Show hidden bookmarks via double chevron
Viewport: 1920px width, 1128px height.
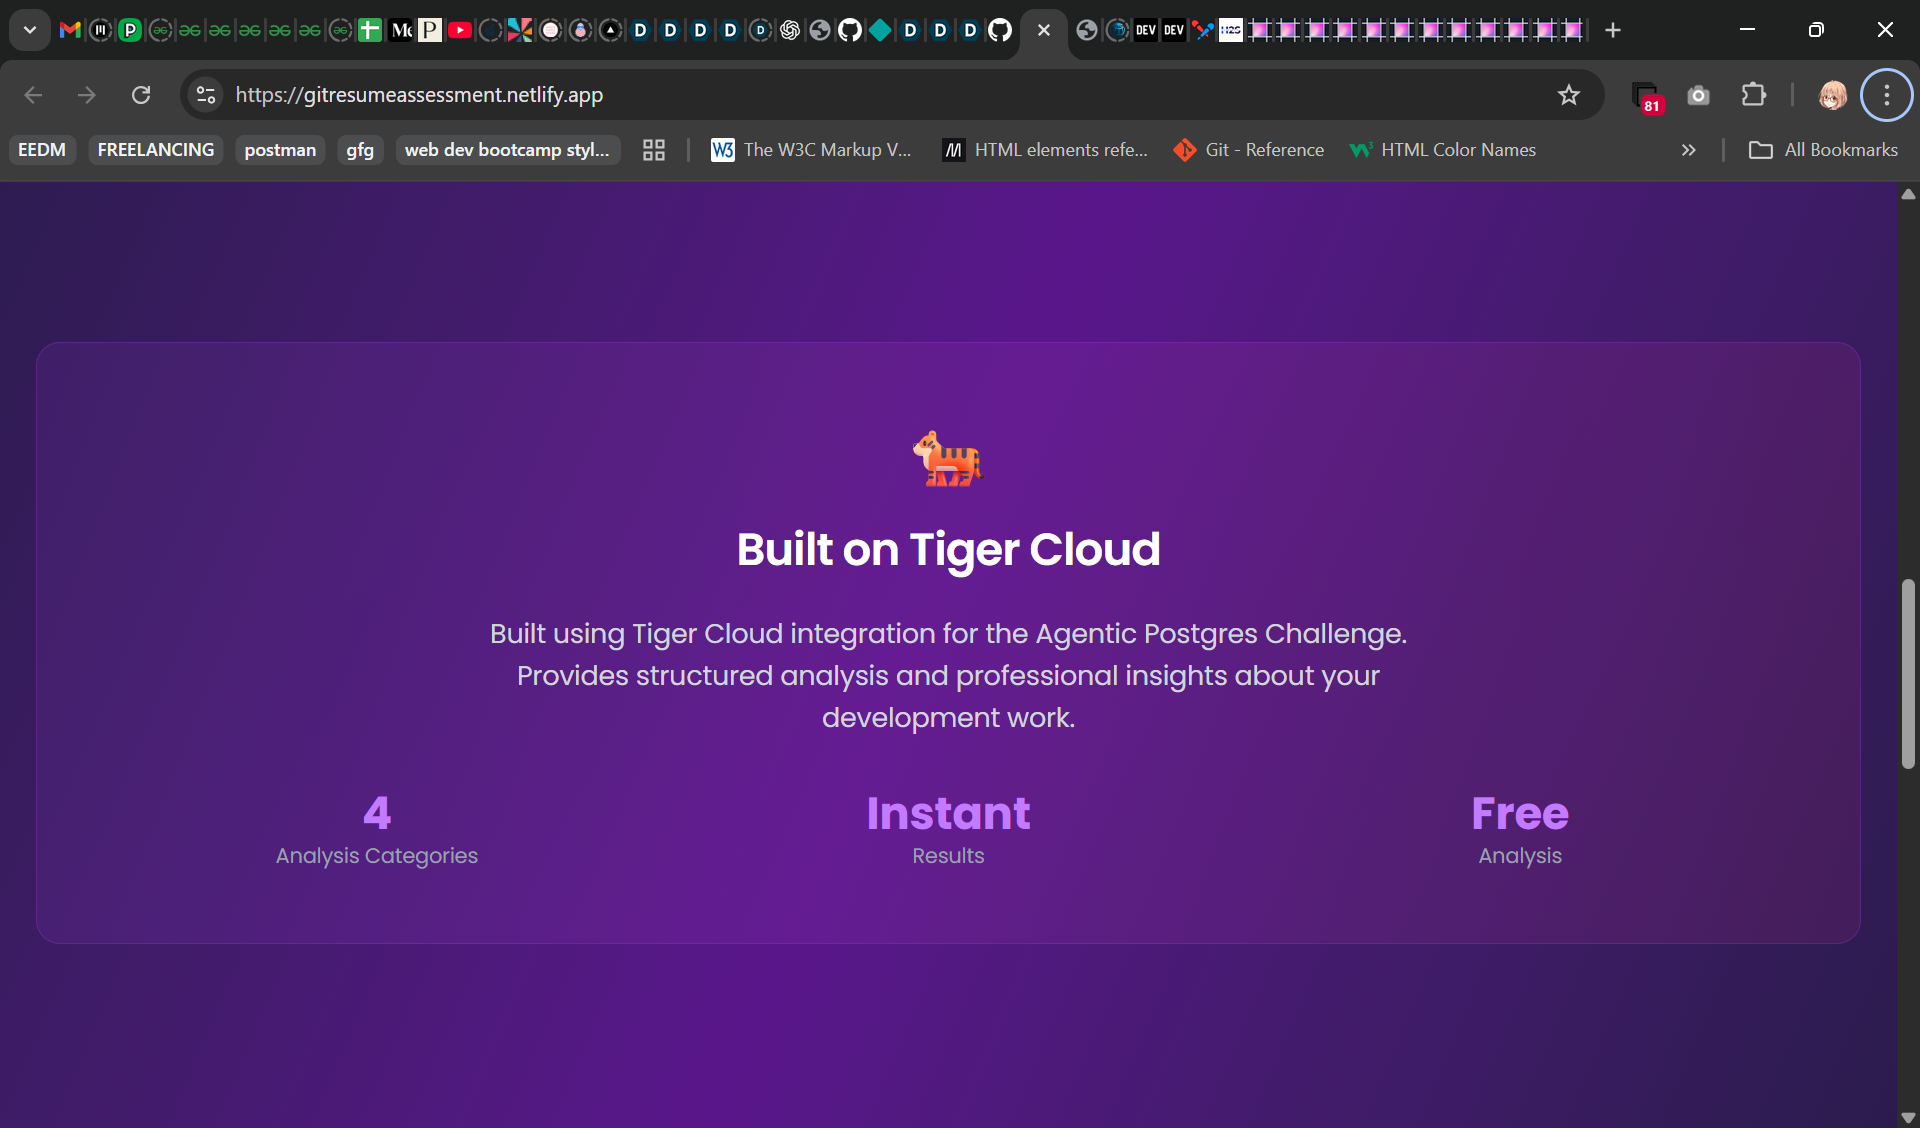(1688, 150)
